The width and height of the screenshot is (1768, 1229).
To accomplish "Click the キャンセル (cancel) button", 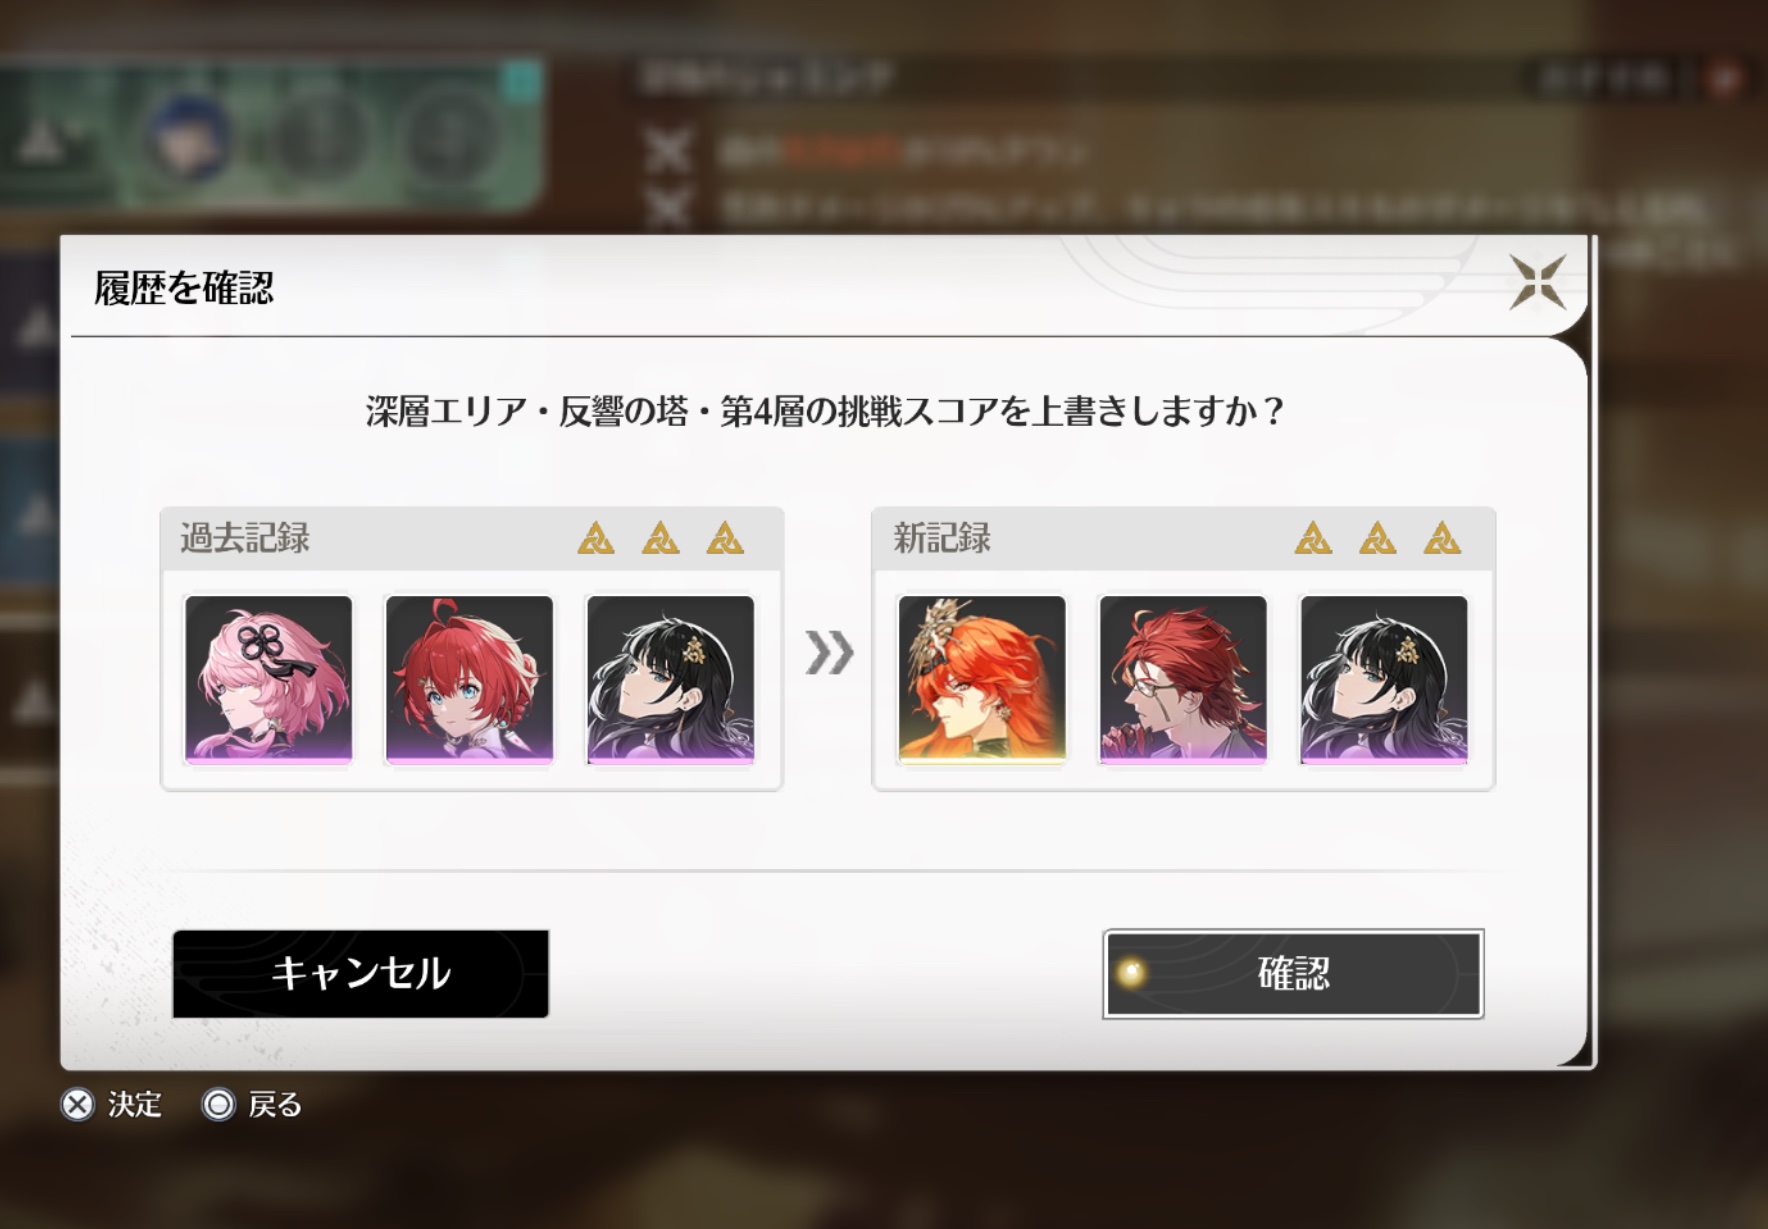I will click(360, 974).
